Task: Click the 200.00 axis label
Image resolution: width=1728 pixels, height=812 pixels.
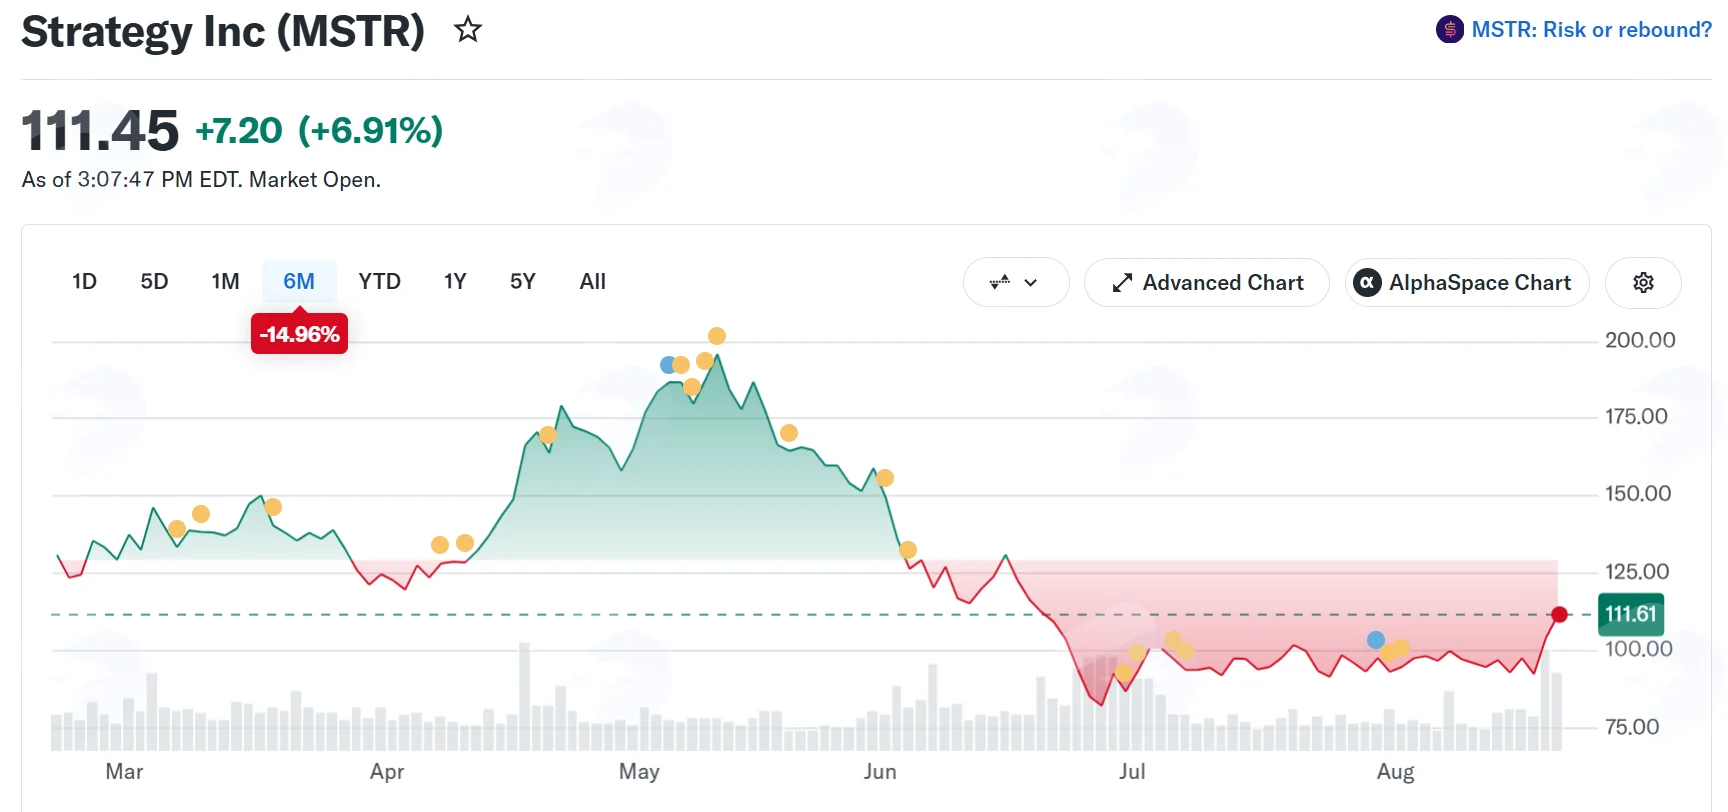Action: (x=1640, y=340)
